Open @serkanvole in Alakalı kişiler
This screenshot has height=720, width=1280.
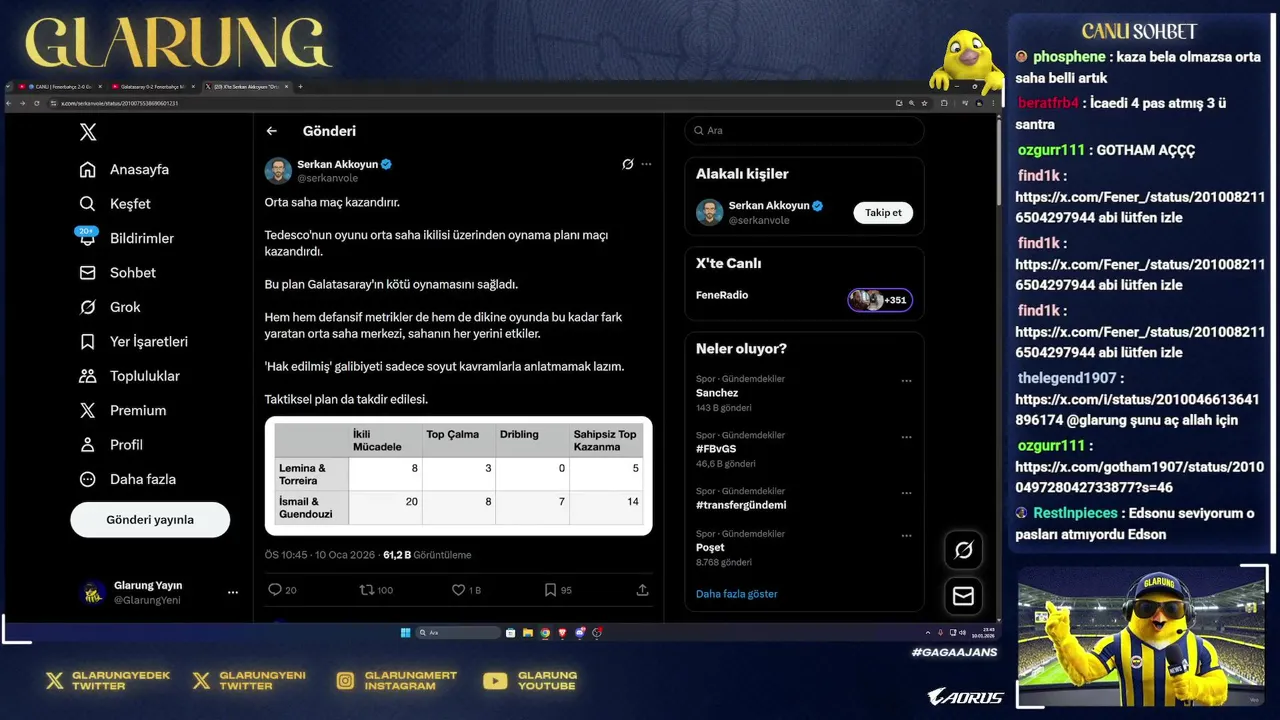coord(759,220)
